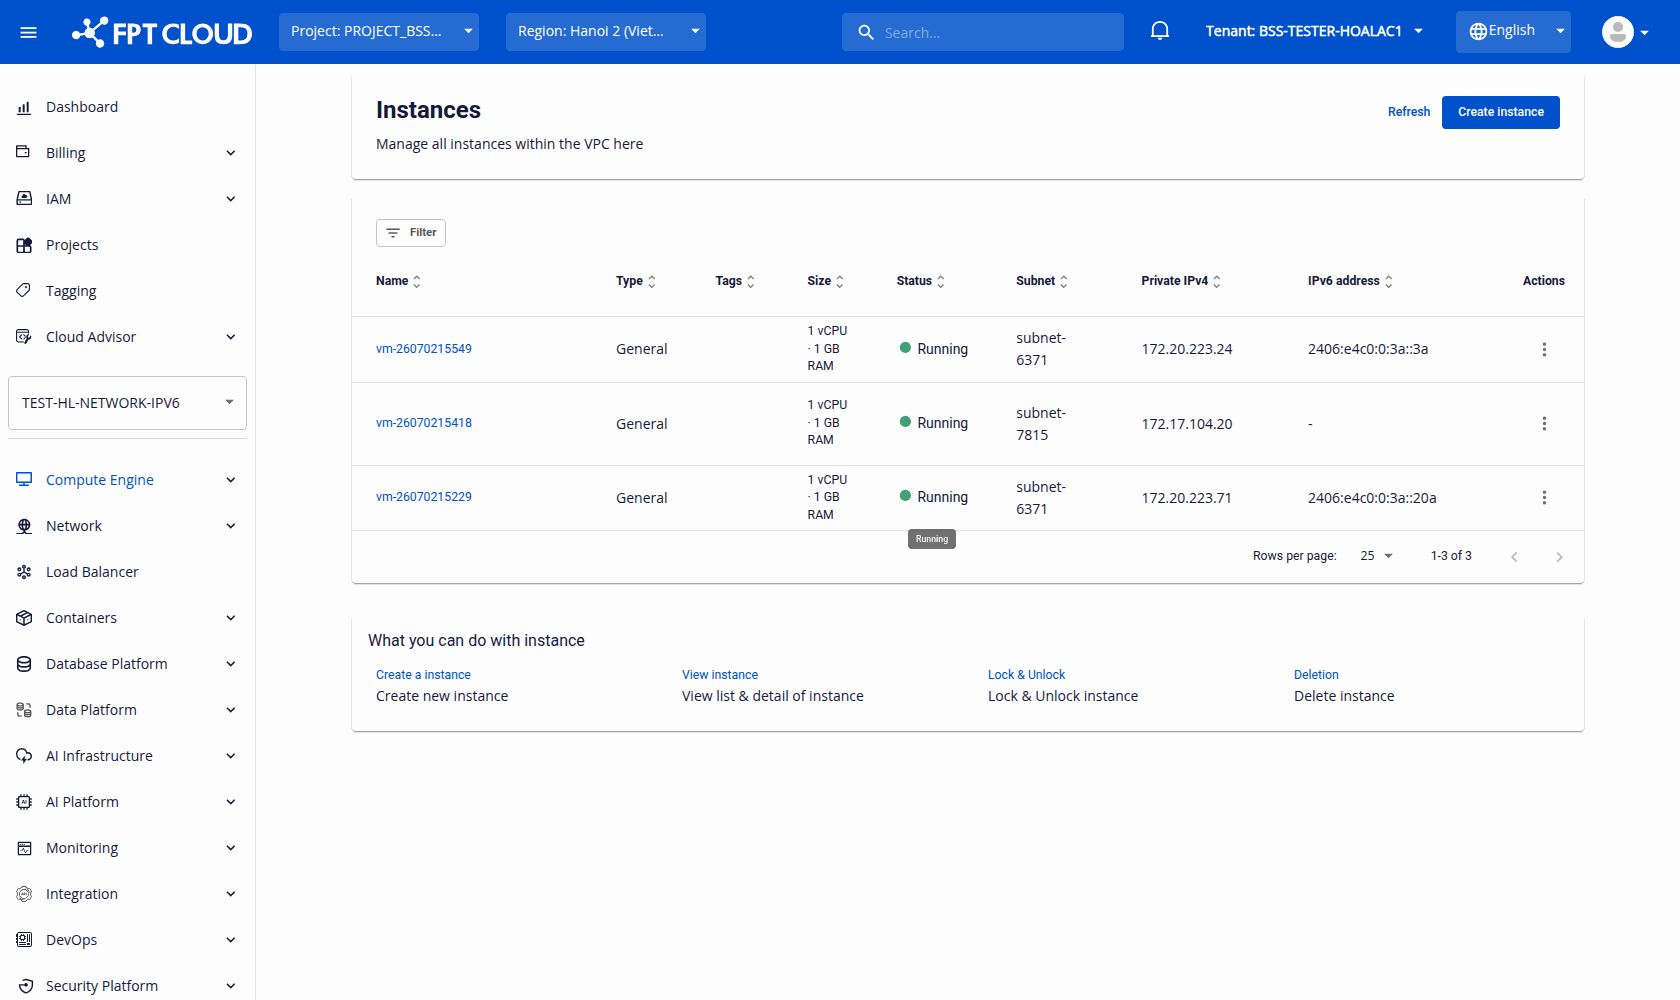Expand the Network menu chevron

point(231,526)
